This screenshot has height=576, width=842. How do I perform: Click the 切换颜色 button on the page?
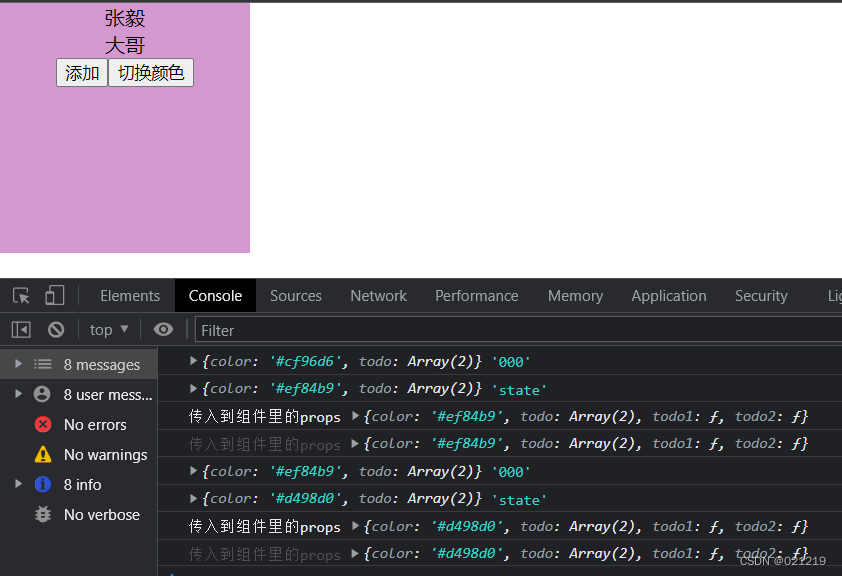tap(150, 72)
